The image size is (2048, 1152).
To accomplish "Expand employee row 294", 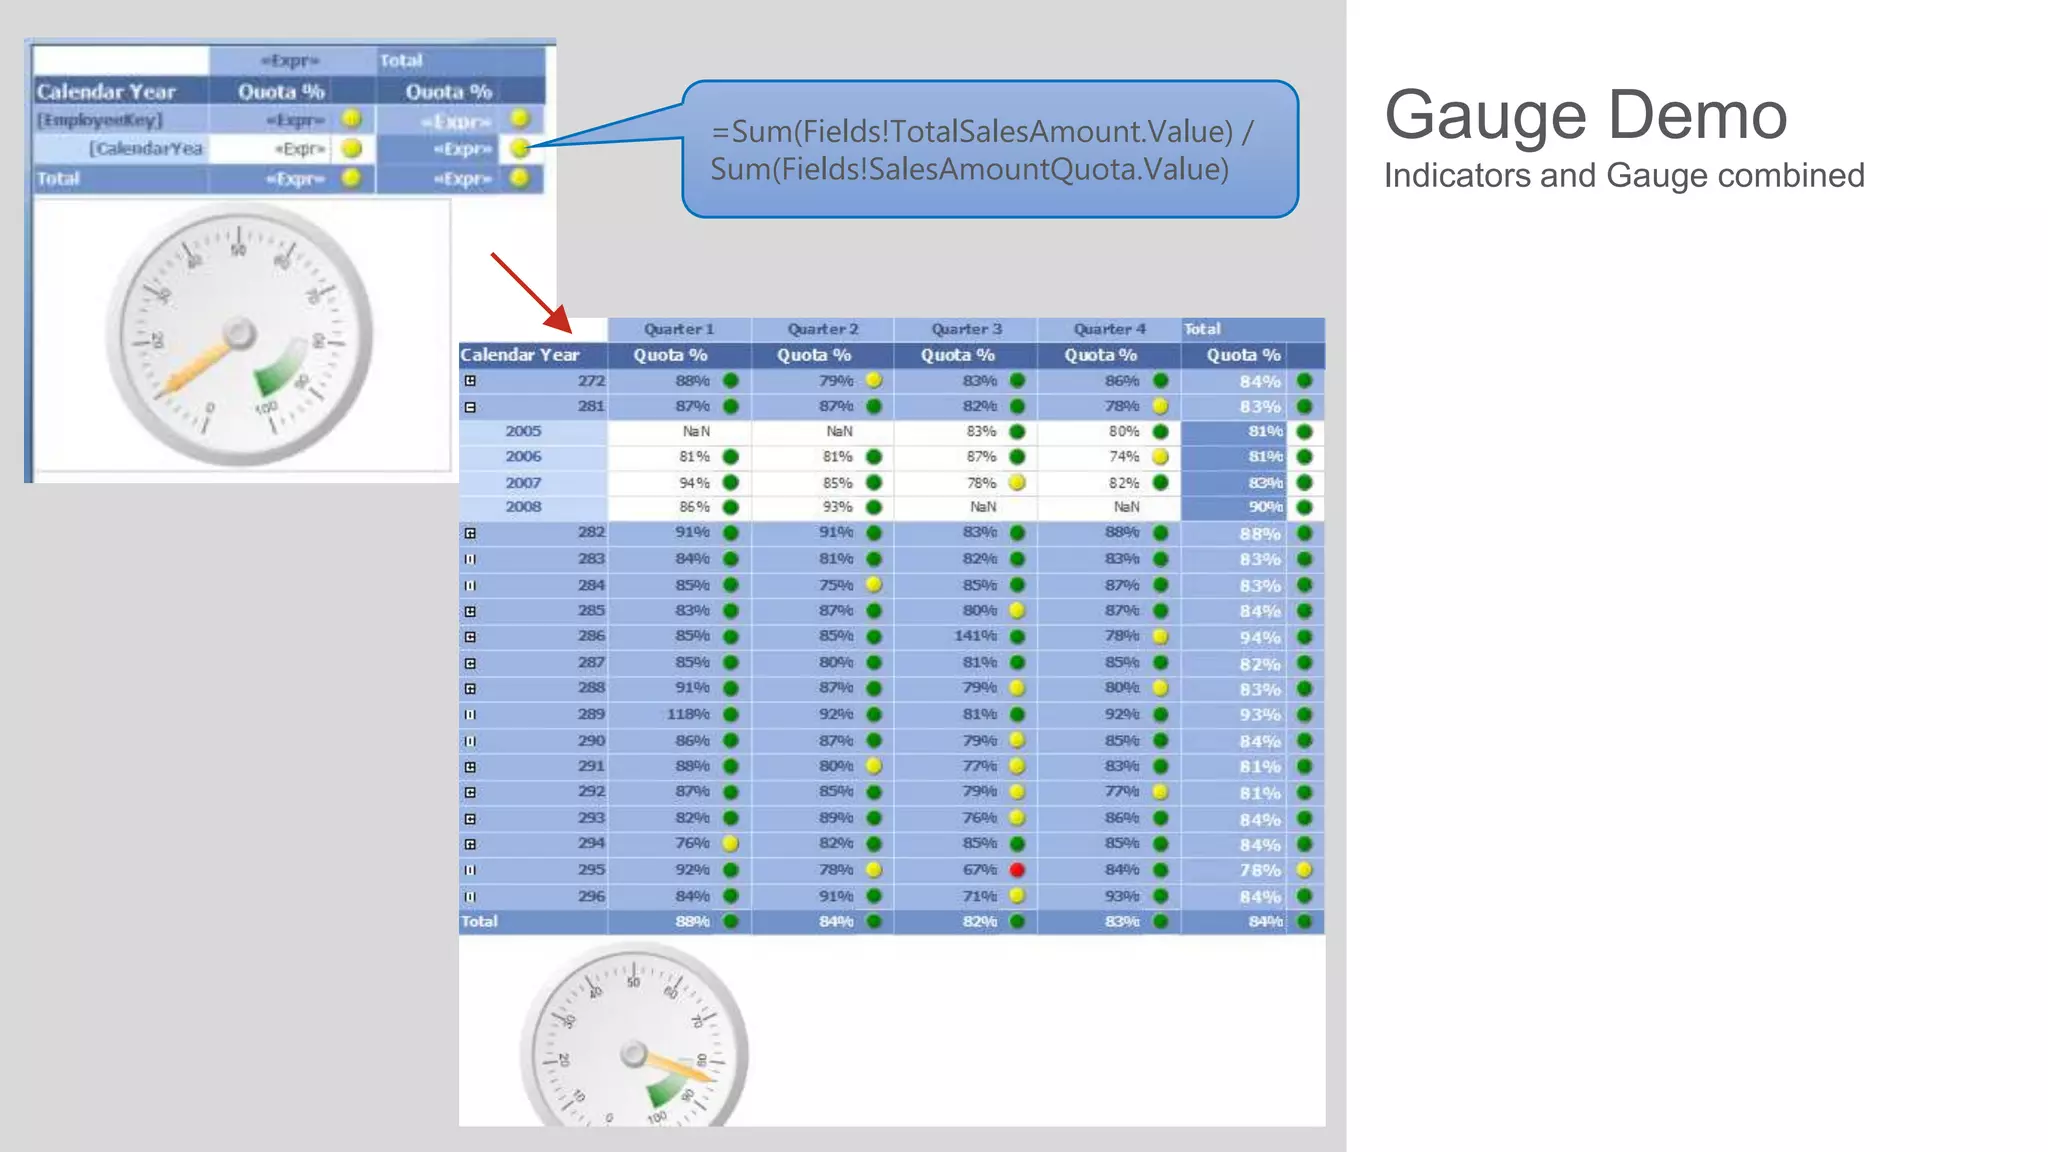I will (470, 845).
